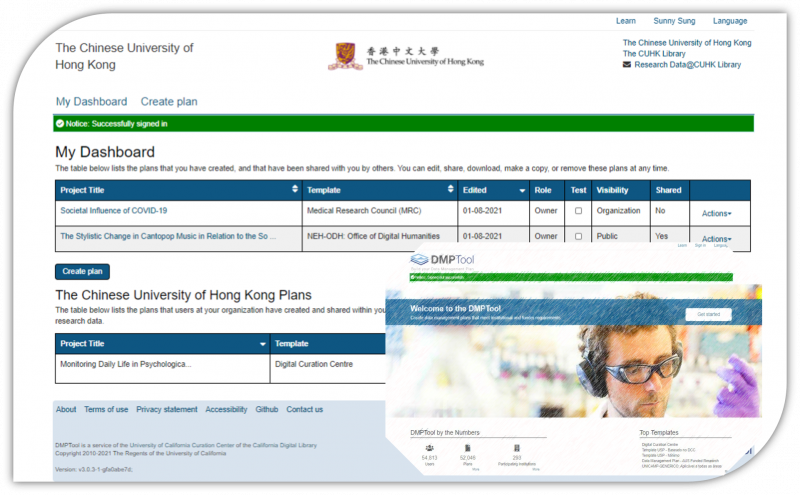Viewport: 800px width, 495px height.
Task: Open the About footer link
Action: tap(66, 409)
